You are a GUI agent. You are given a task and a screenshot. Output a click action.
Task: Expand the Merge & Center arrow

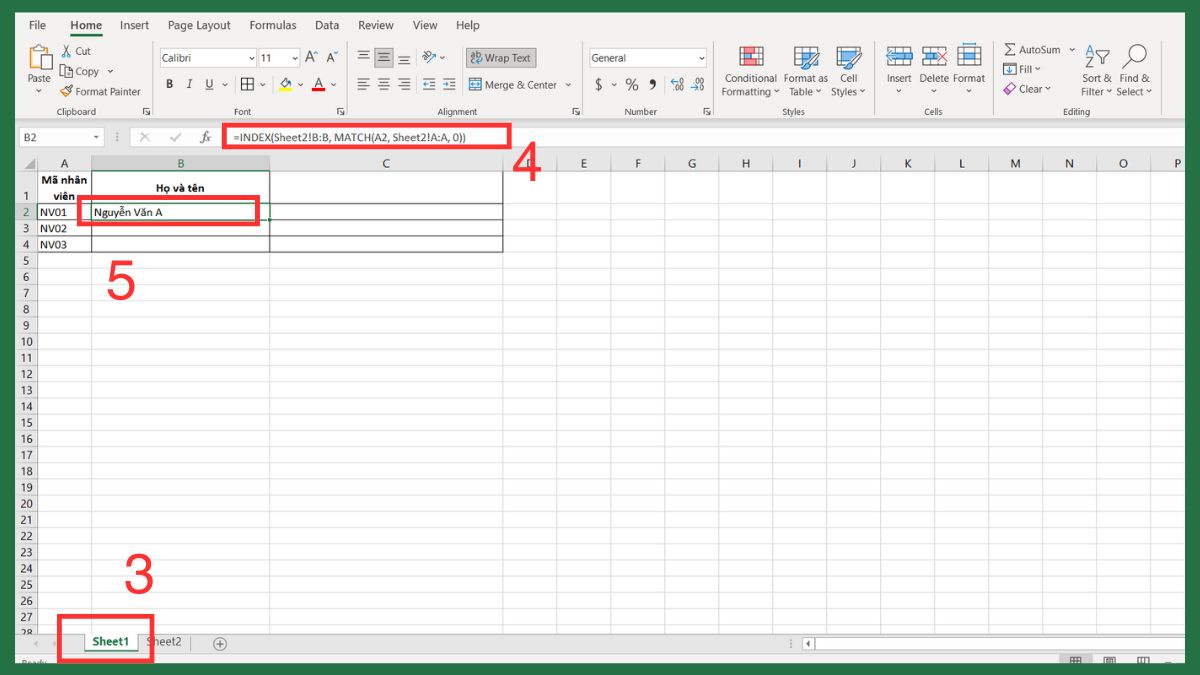568,85
